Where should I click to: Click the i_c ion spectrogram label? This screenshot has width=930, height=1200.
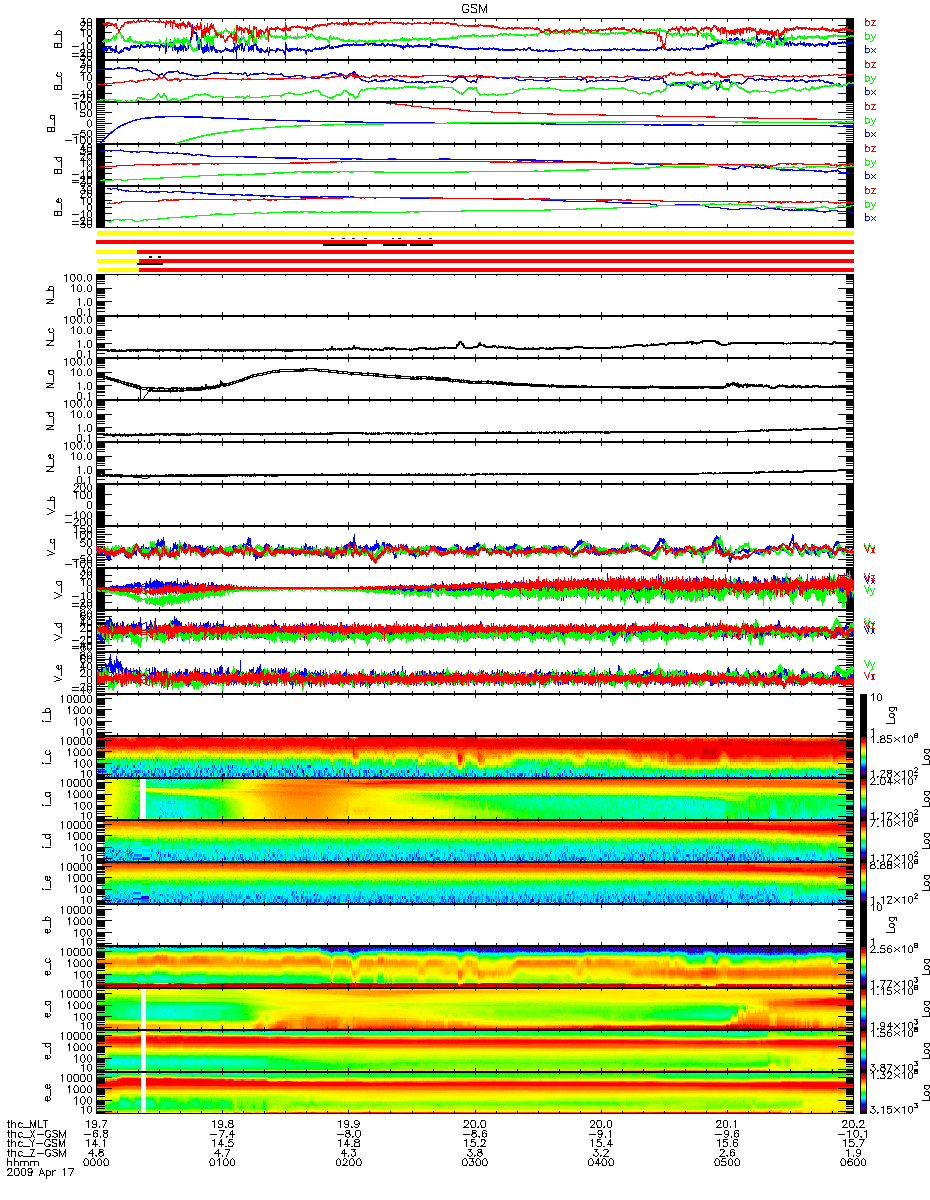coord(46,757)
